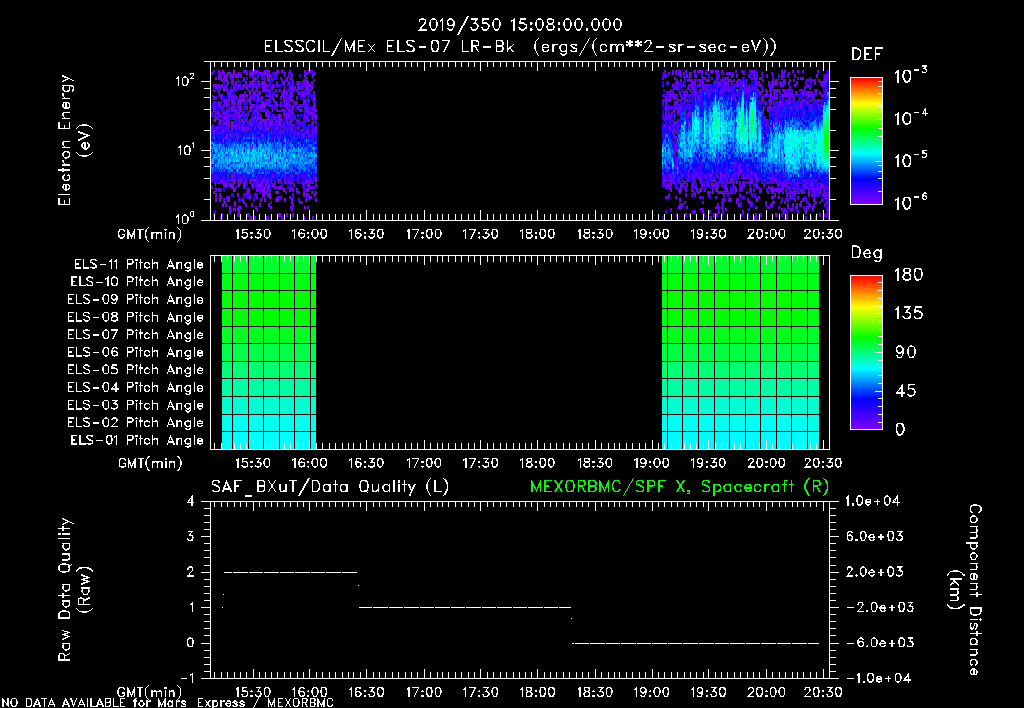The height and width of the screenshot is (708, 1024).
Task: Click the Deg pitch angle color bar
Action: [866, 352]
